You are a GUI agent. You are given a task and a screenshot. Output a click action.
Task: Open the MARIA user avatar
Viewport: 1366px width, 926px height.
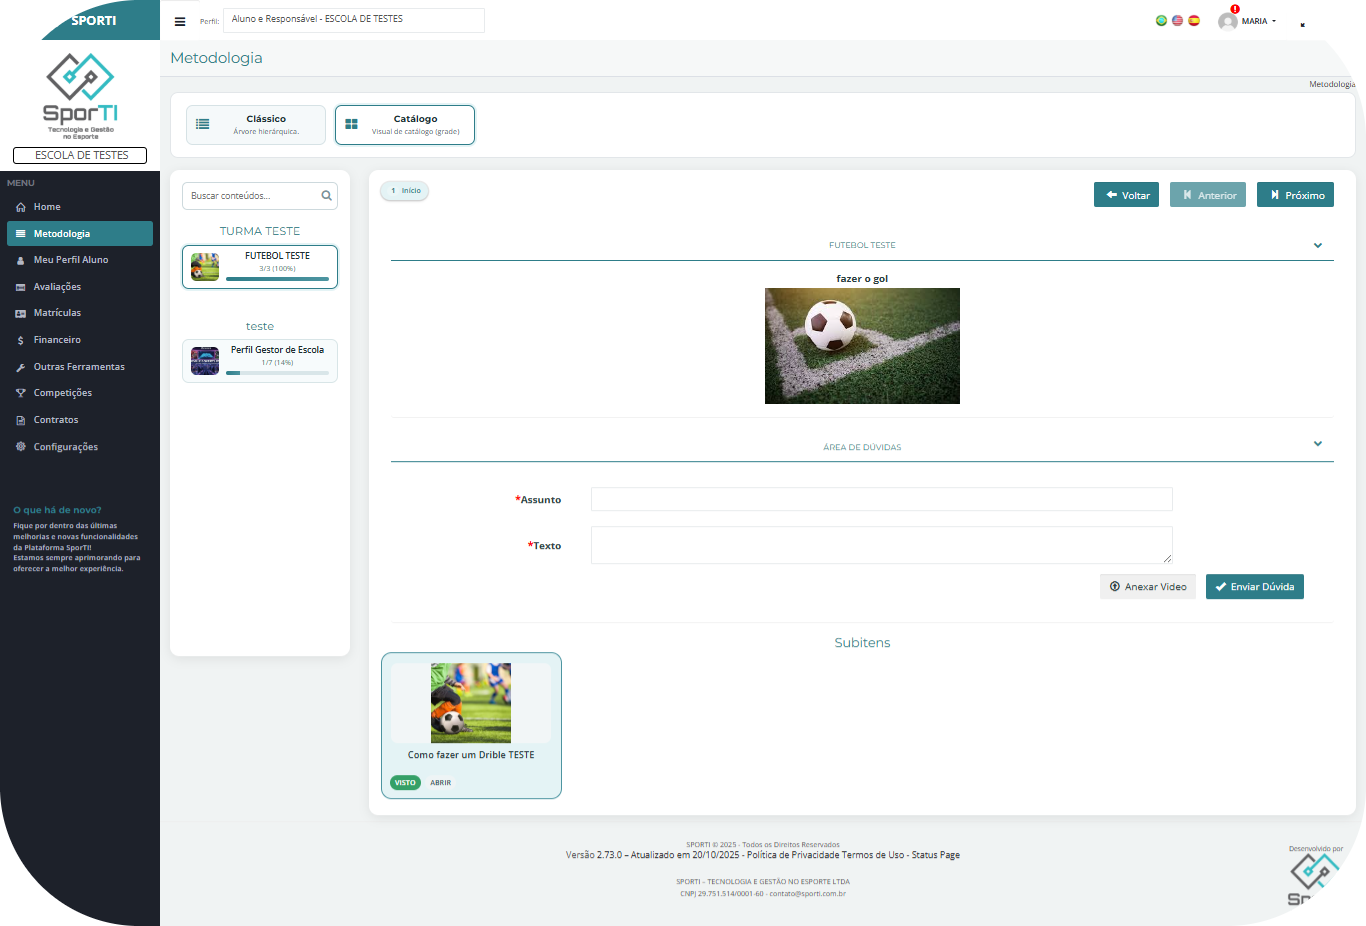1228,21
